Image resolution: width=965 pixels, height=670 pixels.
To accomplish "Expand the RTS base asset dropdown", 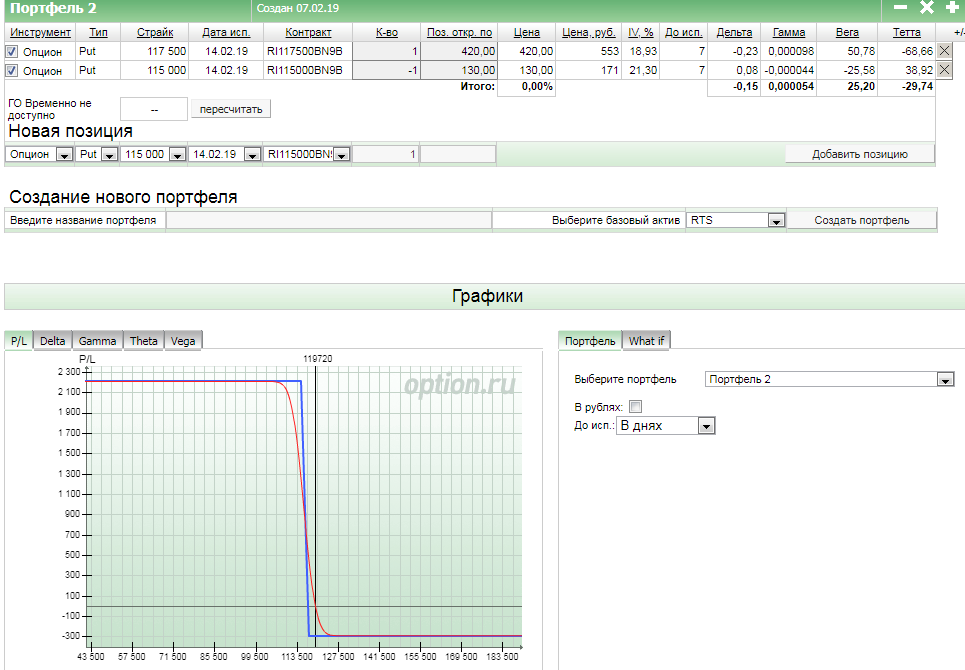I will point(775,221).
